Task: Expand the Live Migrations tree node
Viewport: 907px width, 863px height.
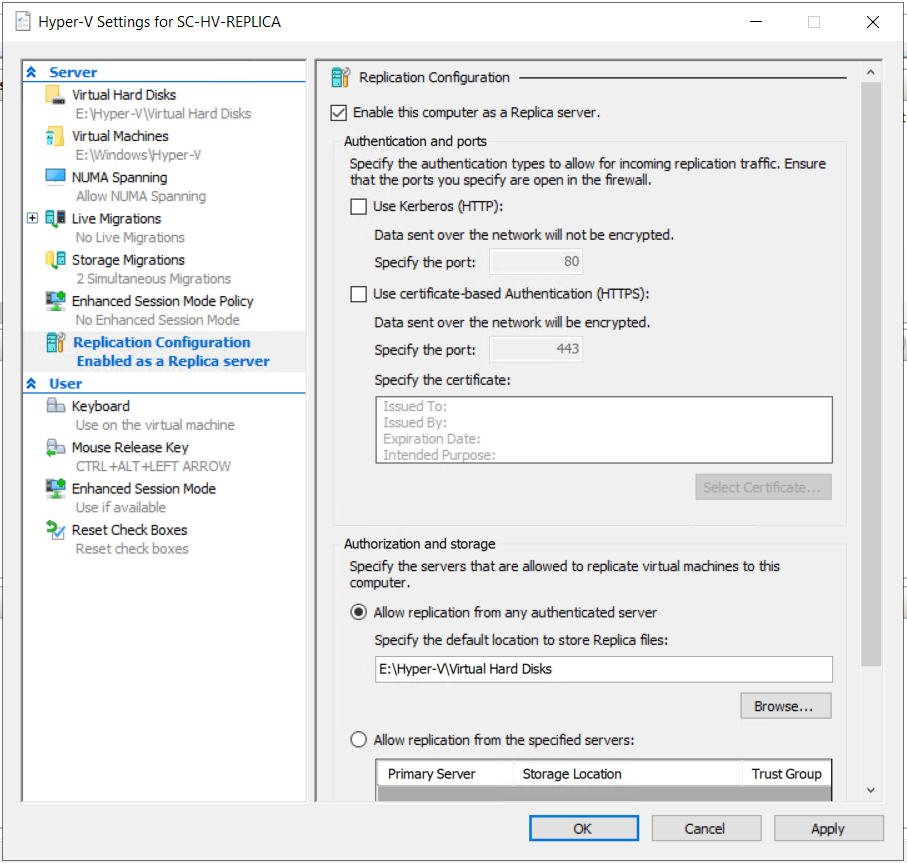Action: pos(32,218)
